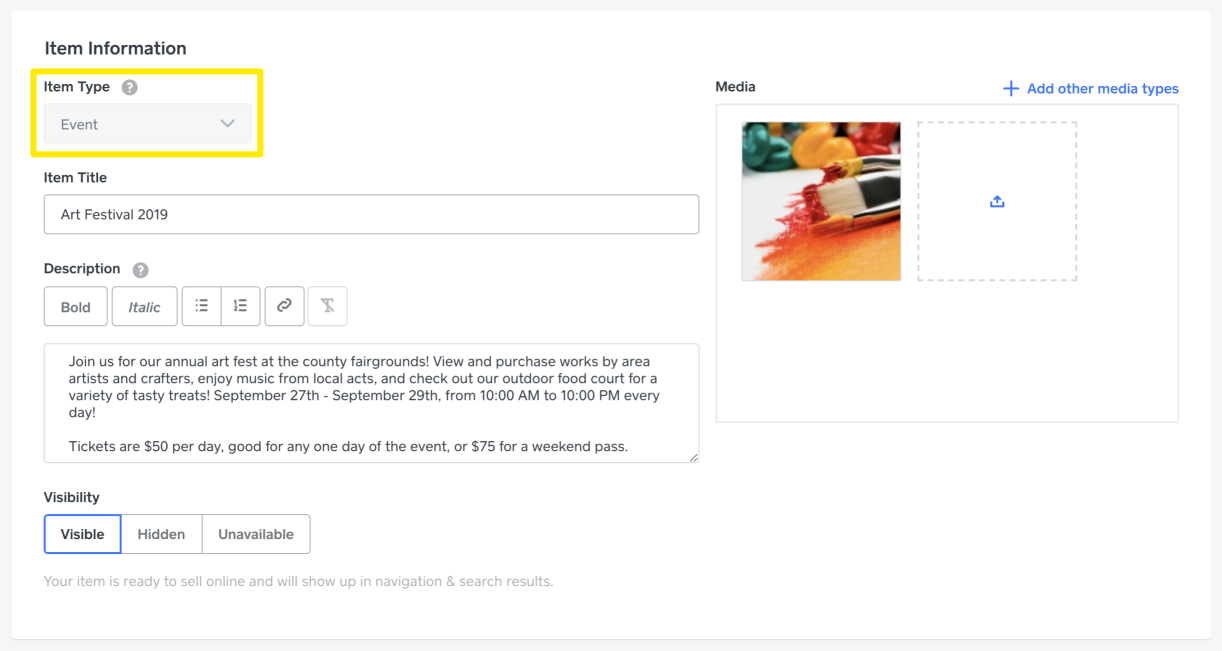
Task: Insert a hyperlink using the link icon
Action: (284, 306)
